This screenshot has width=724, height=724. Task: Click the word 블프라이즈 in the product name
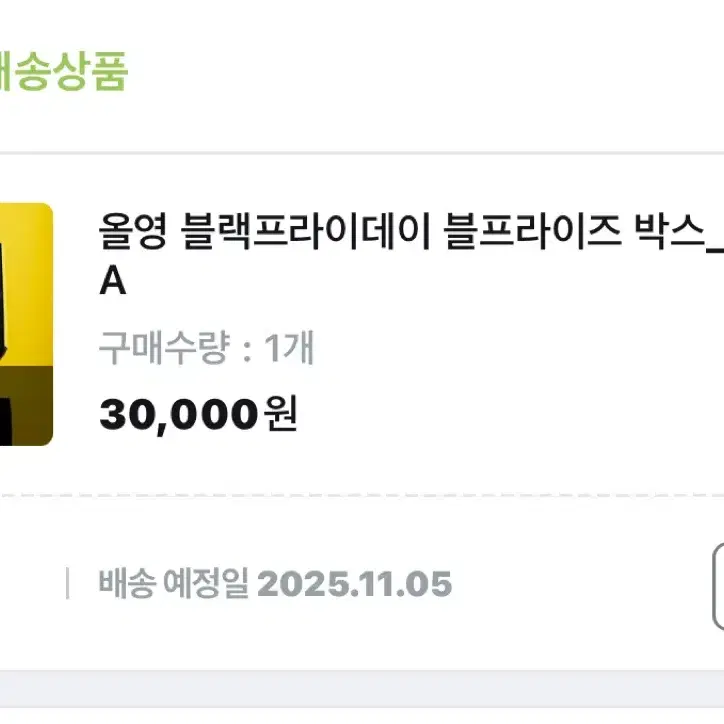(x=532, y=231)
